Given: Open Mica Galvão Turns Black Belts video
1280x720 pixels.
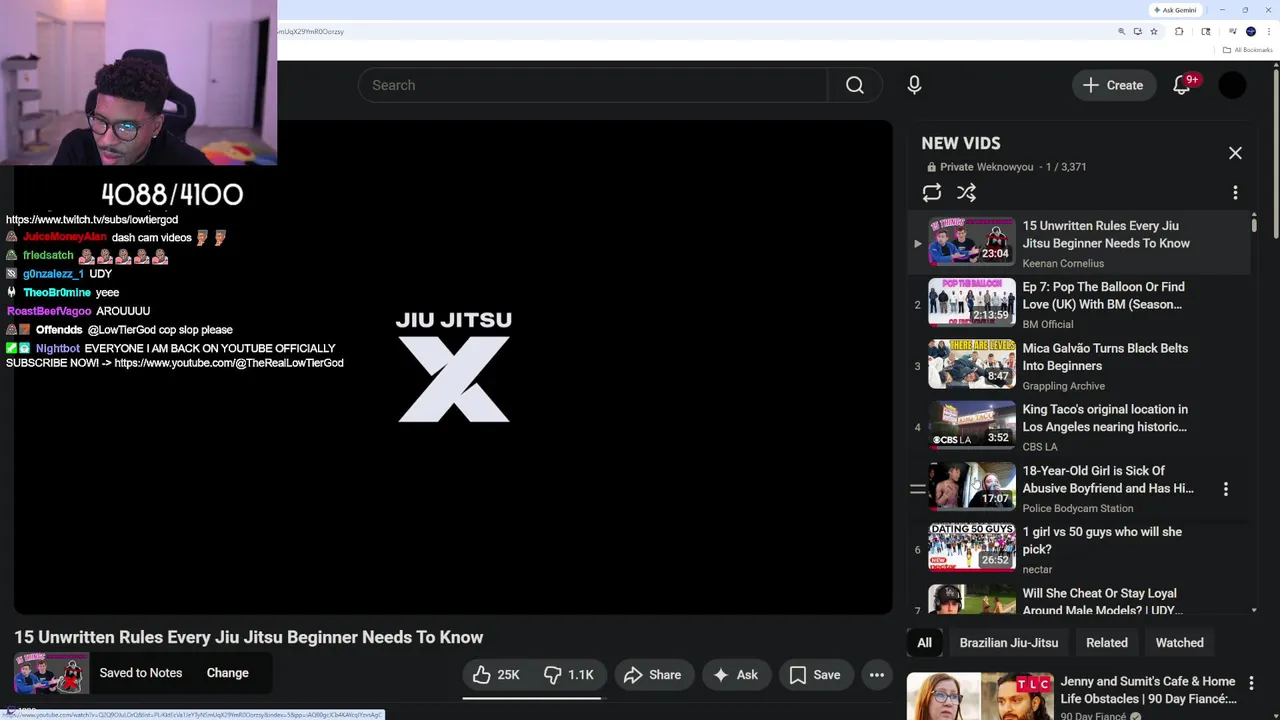Looking at the screenshot, I should pyautogui.click(x=1105, y=357).
